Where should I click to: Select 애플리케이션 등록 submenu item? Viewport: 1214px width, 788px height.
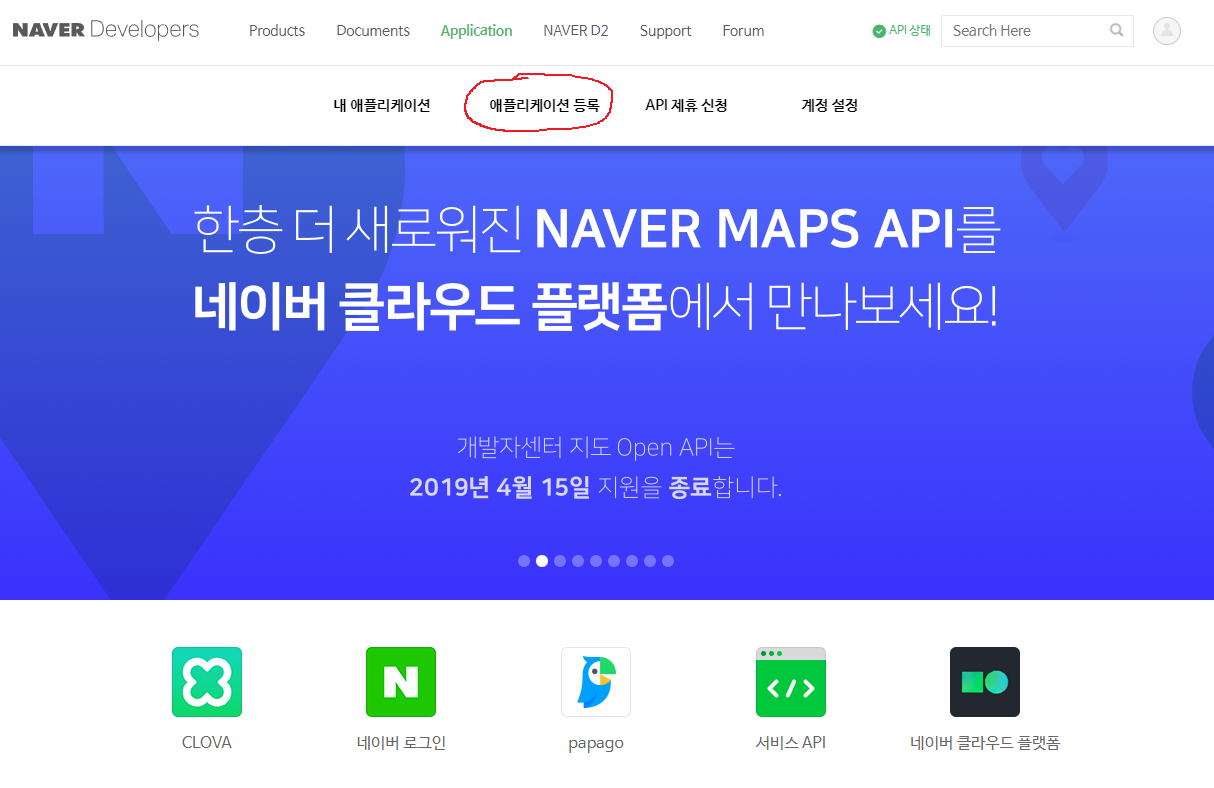(x=545, y=105)
